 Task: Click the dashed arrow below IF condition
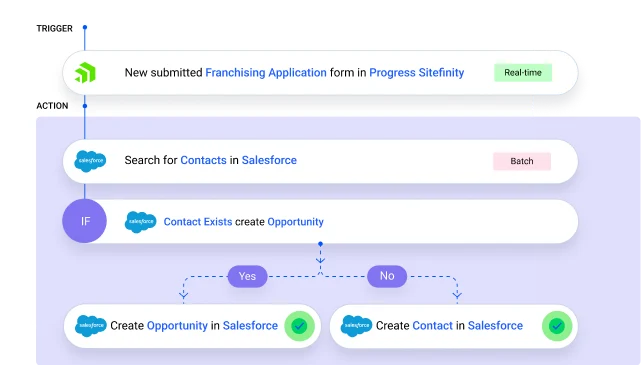(x=320, y=259)
